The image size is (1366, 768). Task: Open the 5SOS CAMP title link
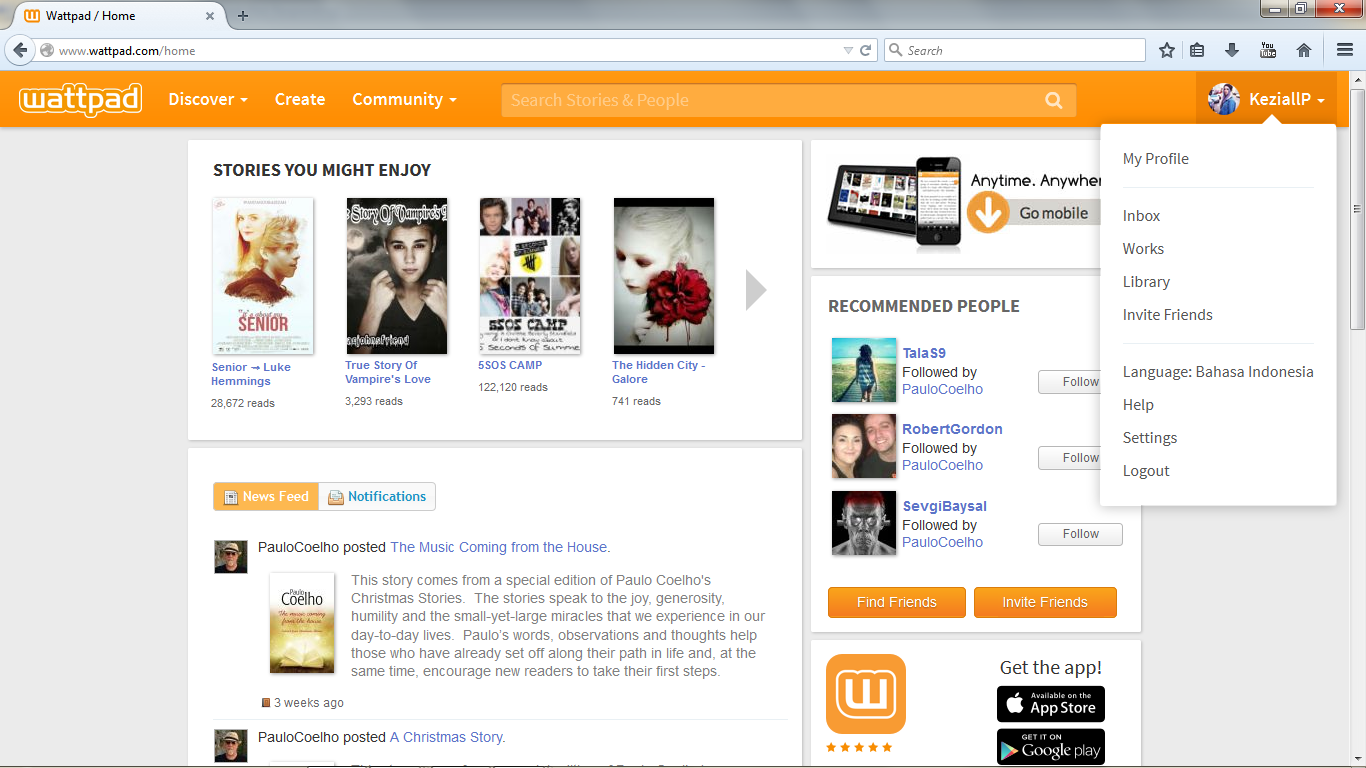(510, 365)
